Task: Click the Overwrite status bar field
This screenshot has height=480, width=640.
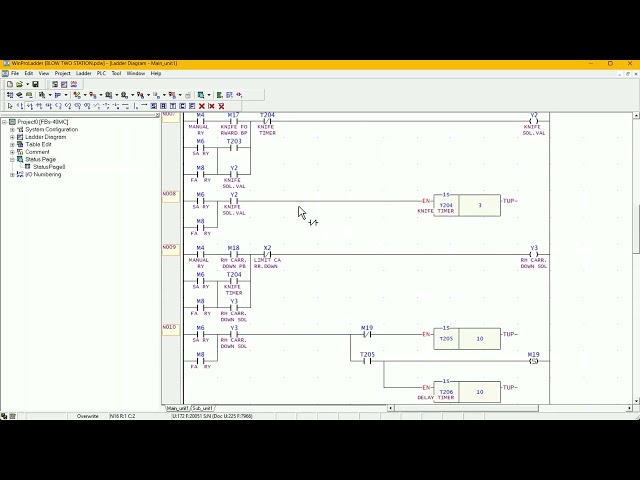Action: click(87, 416)
